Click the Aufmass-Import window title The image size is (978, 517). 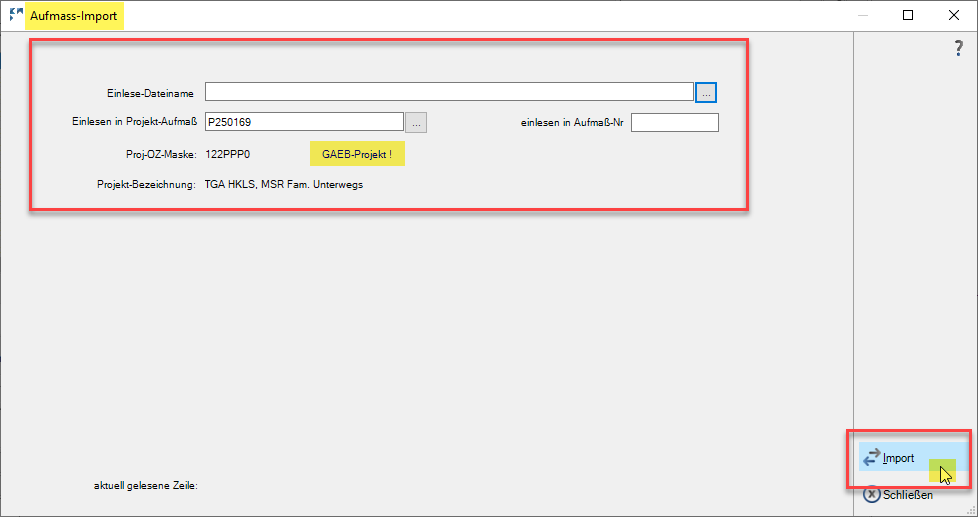pos(74,16)
